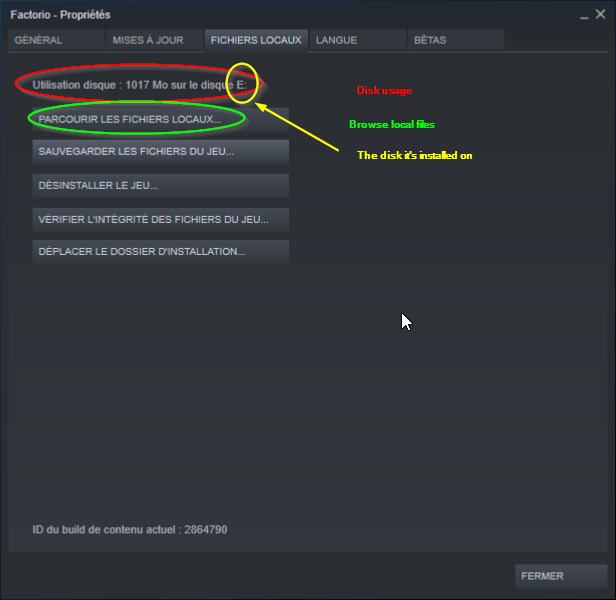The height and width of the screenshot is (600, 616).
Task: Click the 'Factorio - Propriétés' window title
Action: (60, 15)
